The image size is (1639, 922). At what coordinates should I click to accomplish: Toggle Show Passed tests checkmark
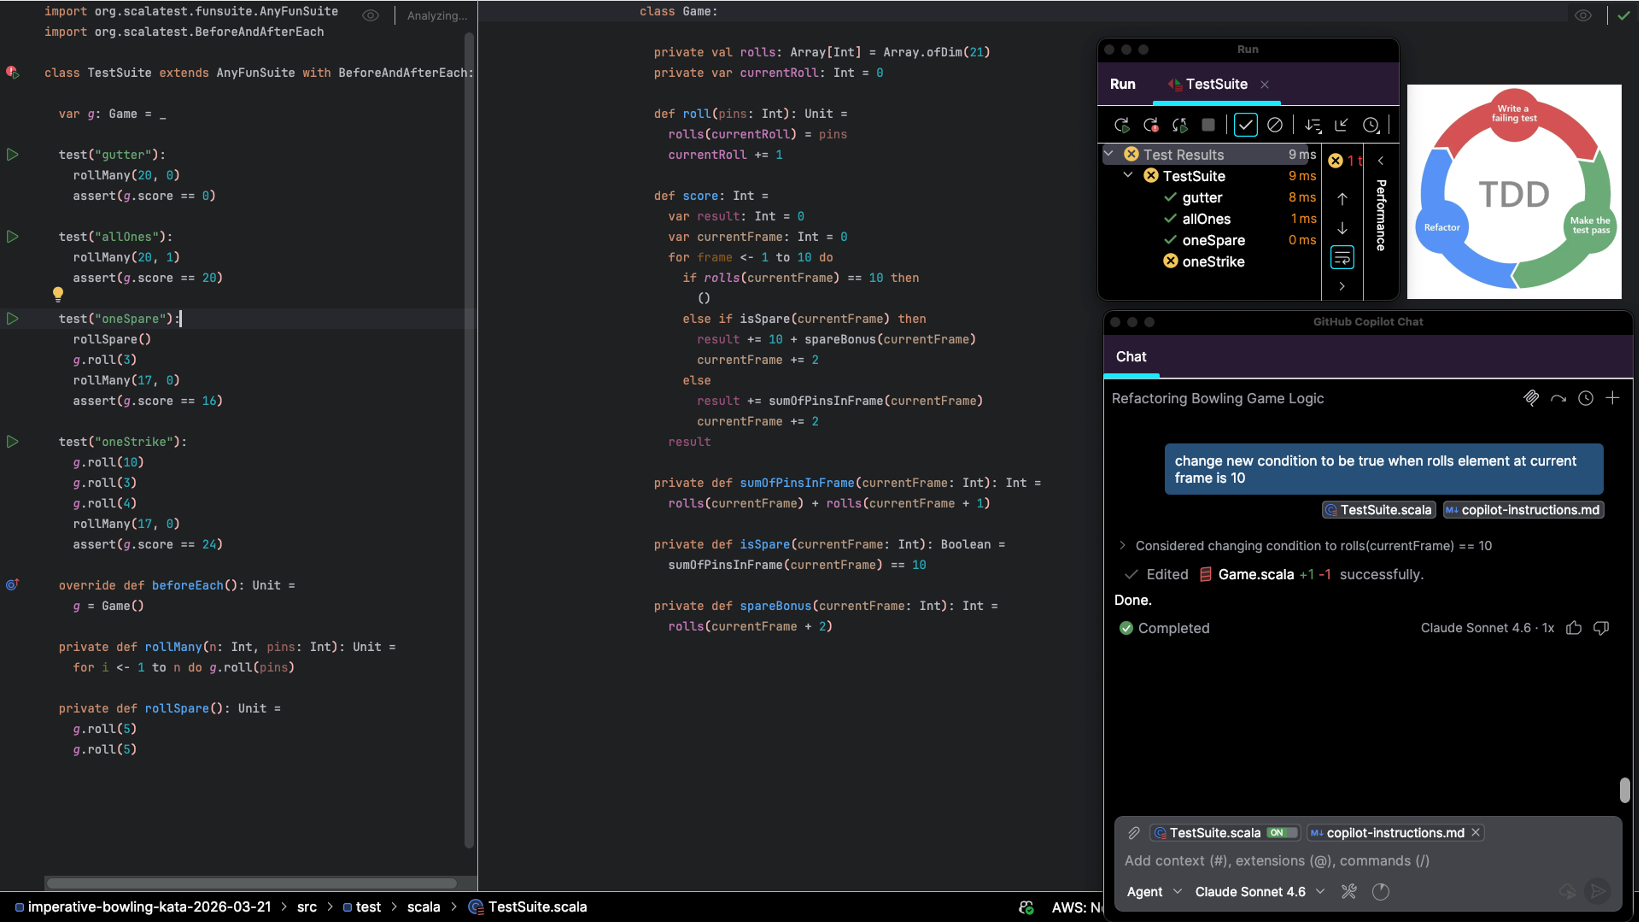click(x=1245, y=125)
